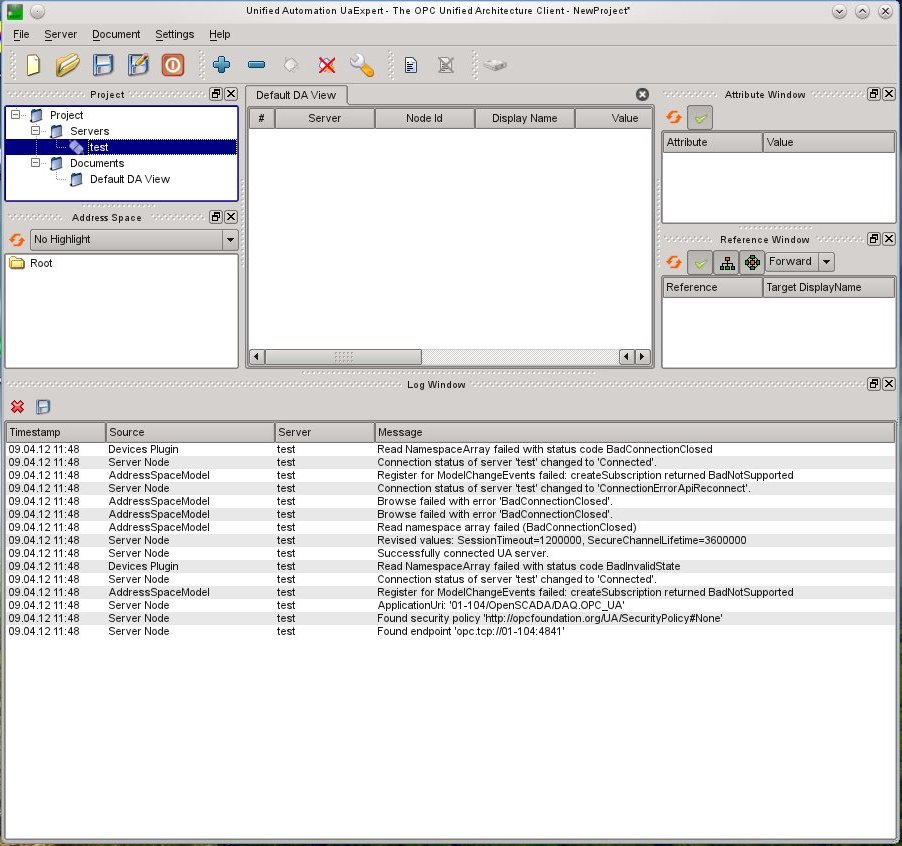Refresh the Address Space panel
The image size is (902, 846).
[17, 240]
